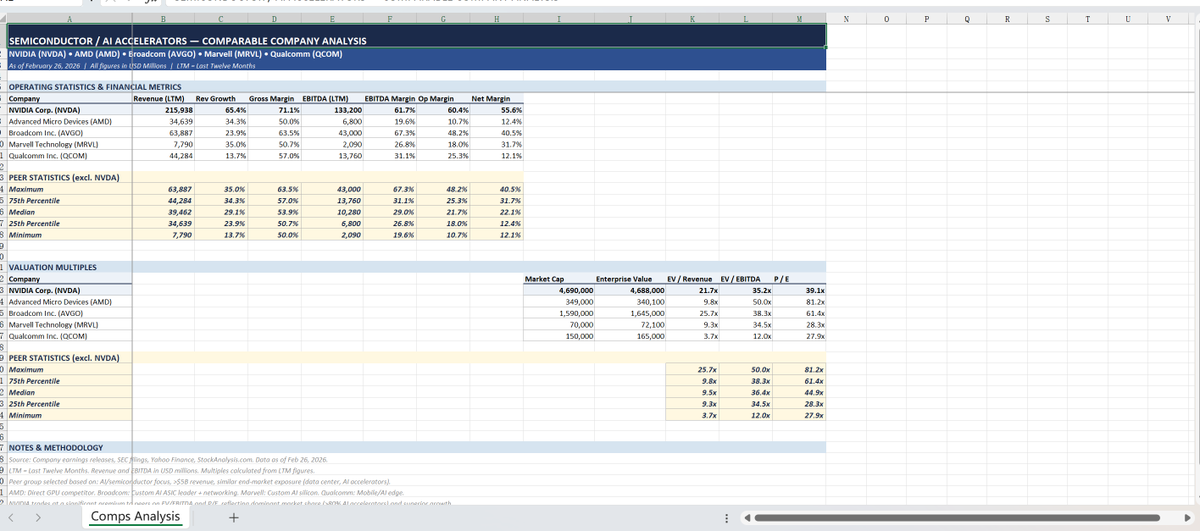
Task: Click the 'Advanced Micro Devices (AMD)' cell in operating statistics
Action: (x=68, y=121)
